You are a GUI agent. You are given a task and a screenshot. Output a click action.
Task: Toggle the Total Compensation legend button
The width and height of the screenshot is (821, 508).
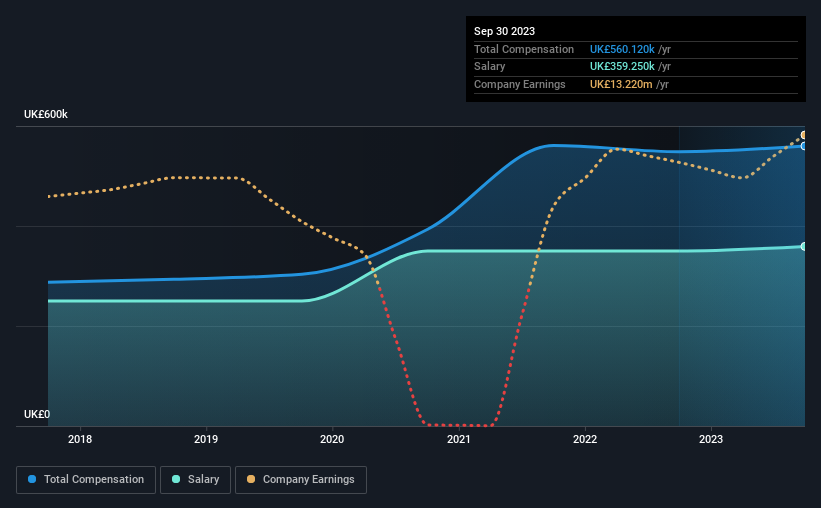coord(86,480)
